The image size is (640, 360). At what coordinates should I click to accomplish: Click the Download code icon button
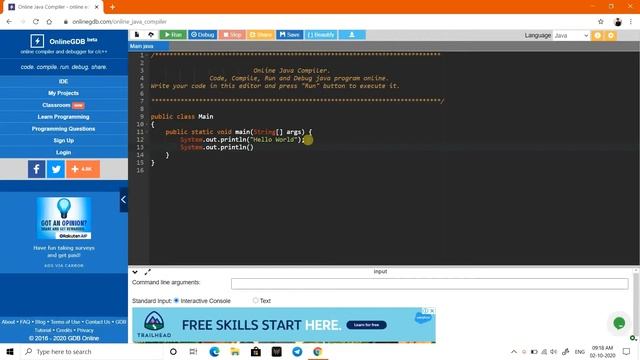(352, 35)
